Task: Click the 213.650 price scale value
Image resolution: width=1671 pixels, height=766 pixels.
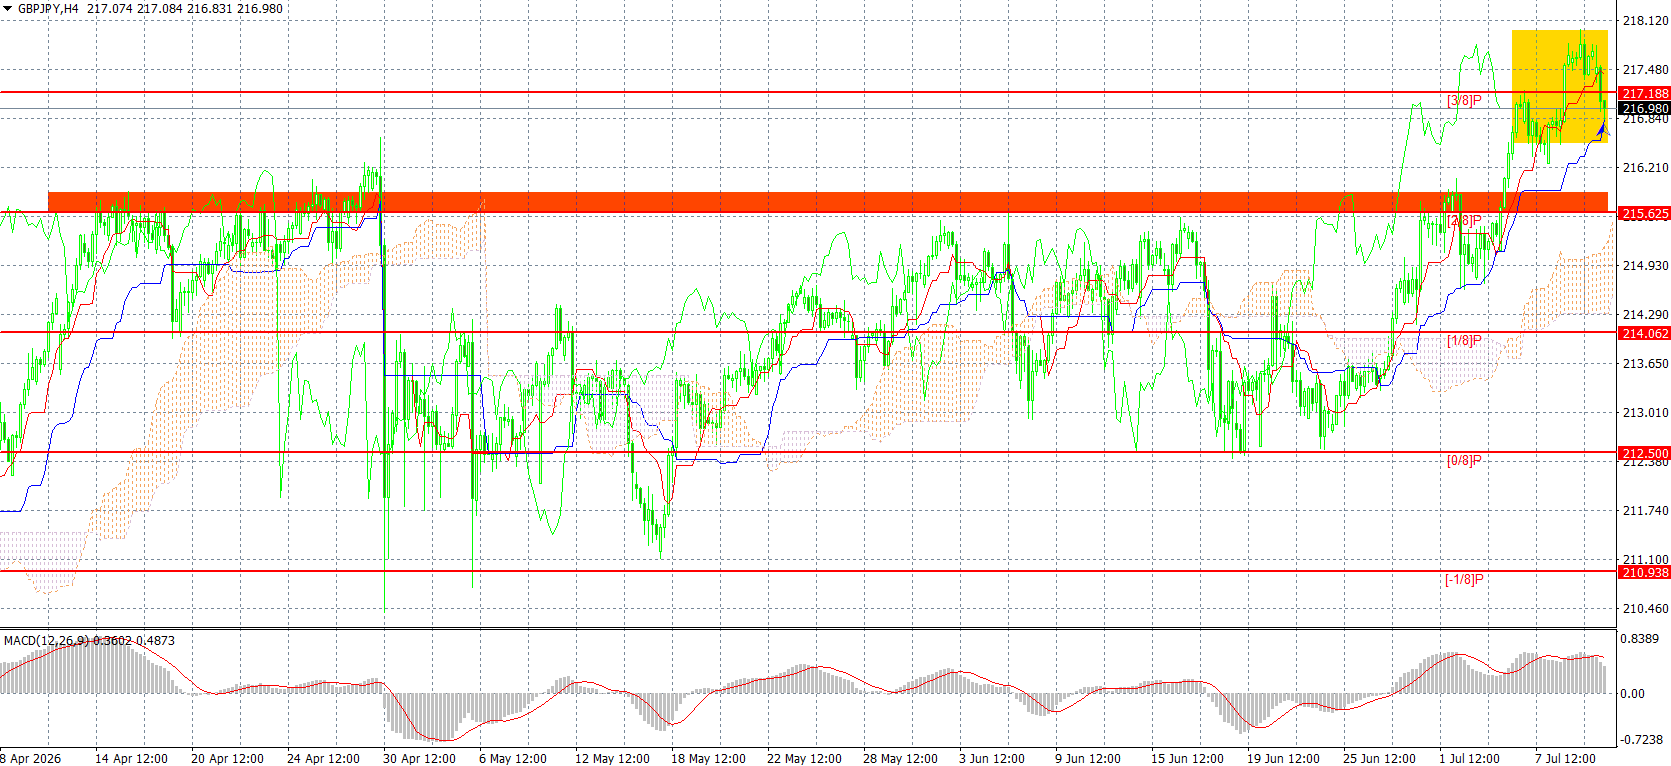Action: (1646, 363)
